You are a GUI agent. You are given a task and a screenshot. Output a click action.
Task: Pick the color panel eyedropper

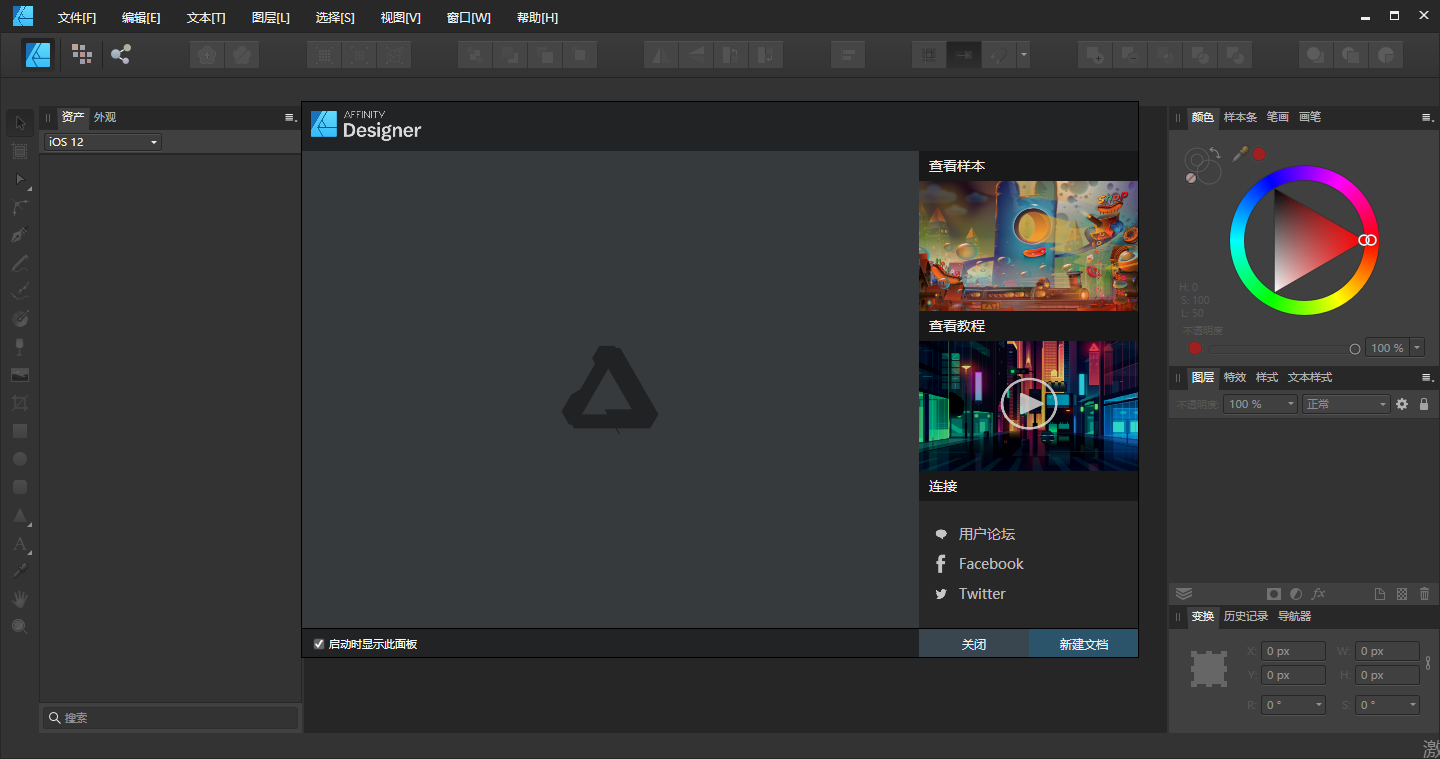click(1240, 153)
